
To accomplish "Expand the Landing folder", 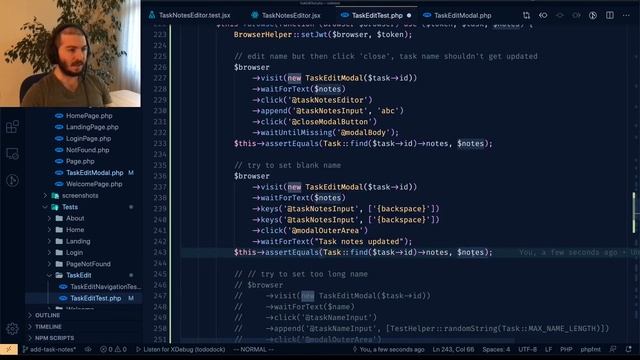I will pyautogui.click(x=49, y=242).
